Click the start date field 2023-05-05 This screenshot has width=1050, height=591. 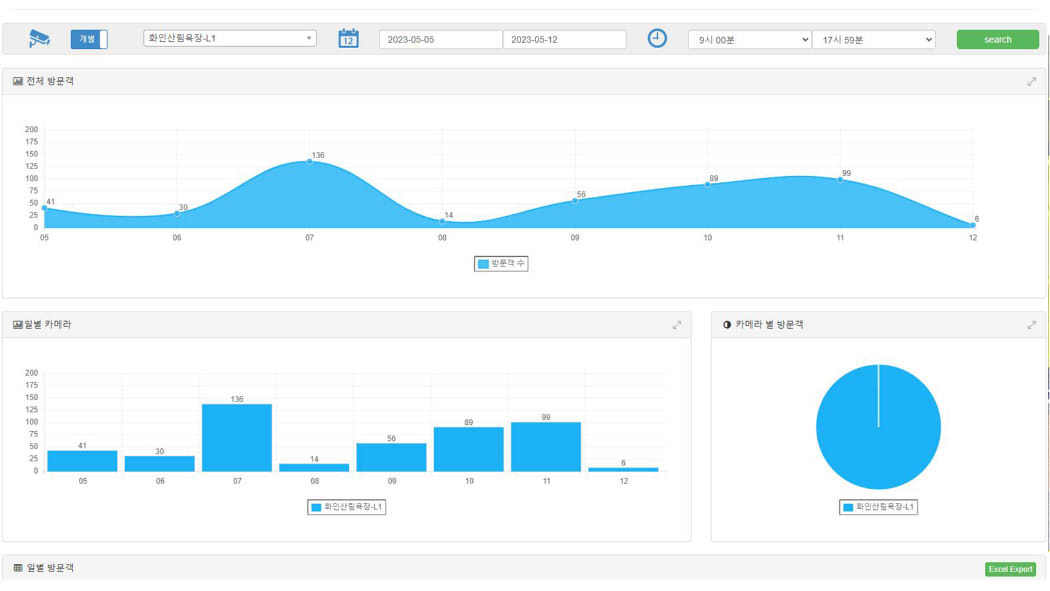(440, 40)
